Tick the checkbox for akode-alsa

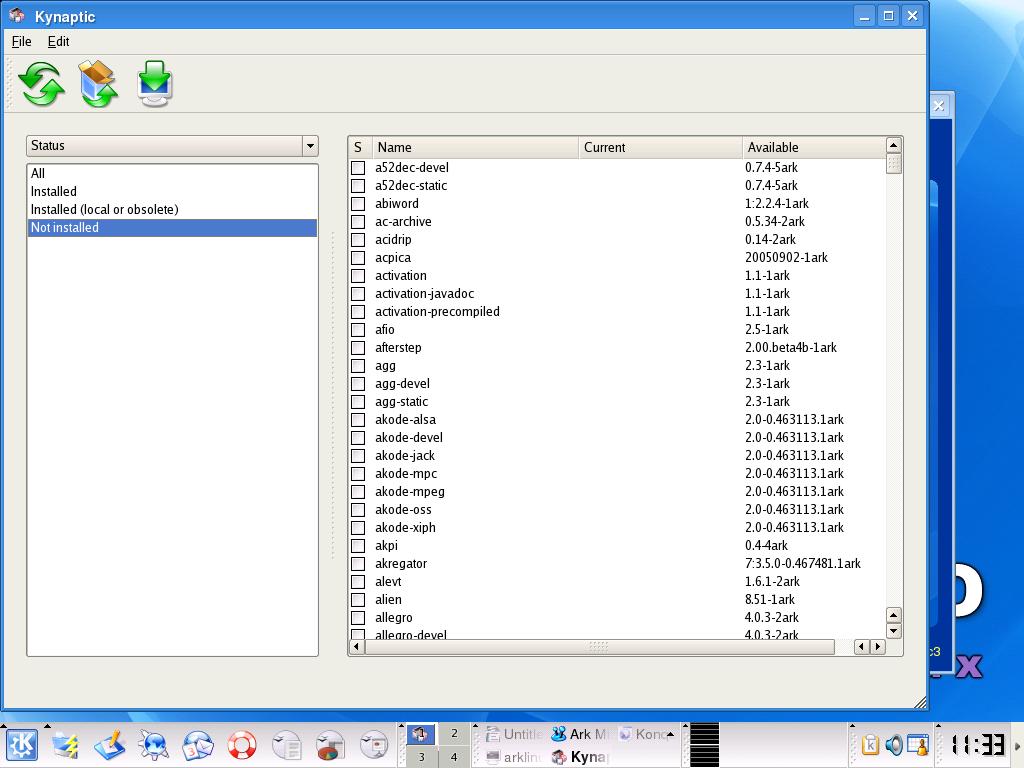(x=358, y=420)
